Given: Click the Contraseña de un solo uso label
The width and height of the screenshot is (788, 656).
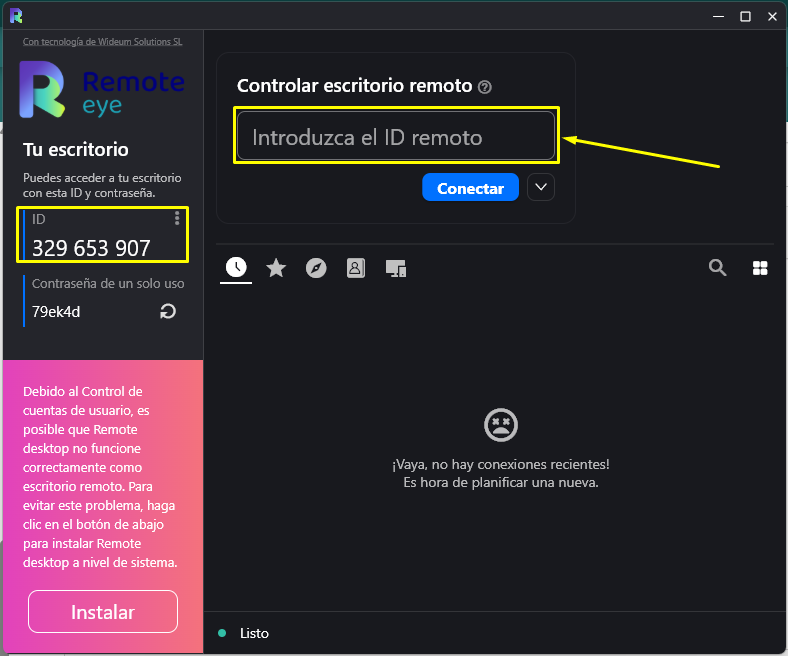Looking at the screenshot, I should [108, 284].
